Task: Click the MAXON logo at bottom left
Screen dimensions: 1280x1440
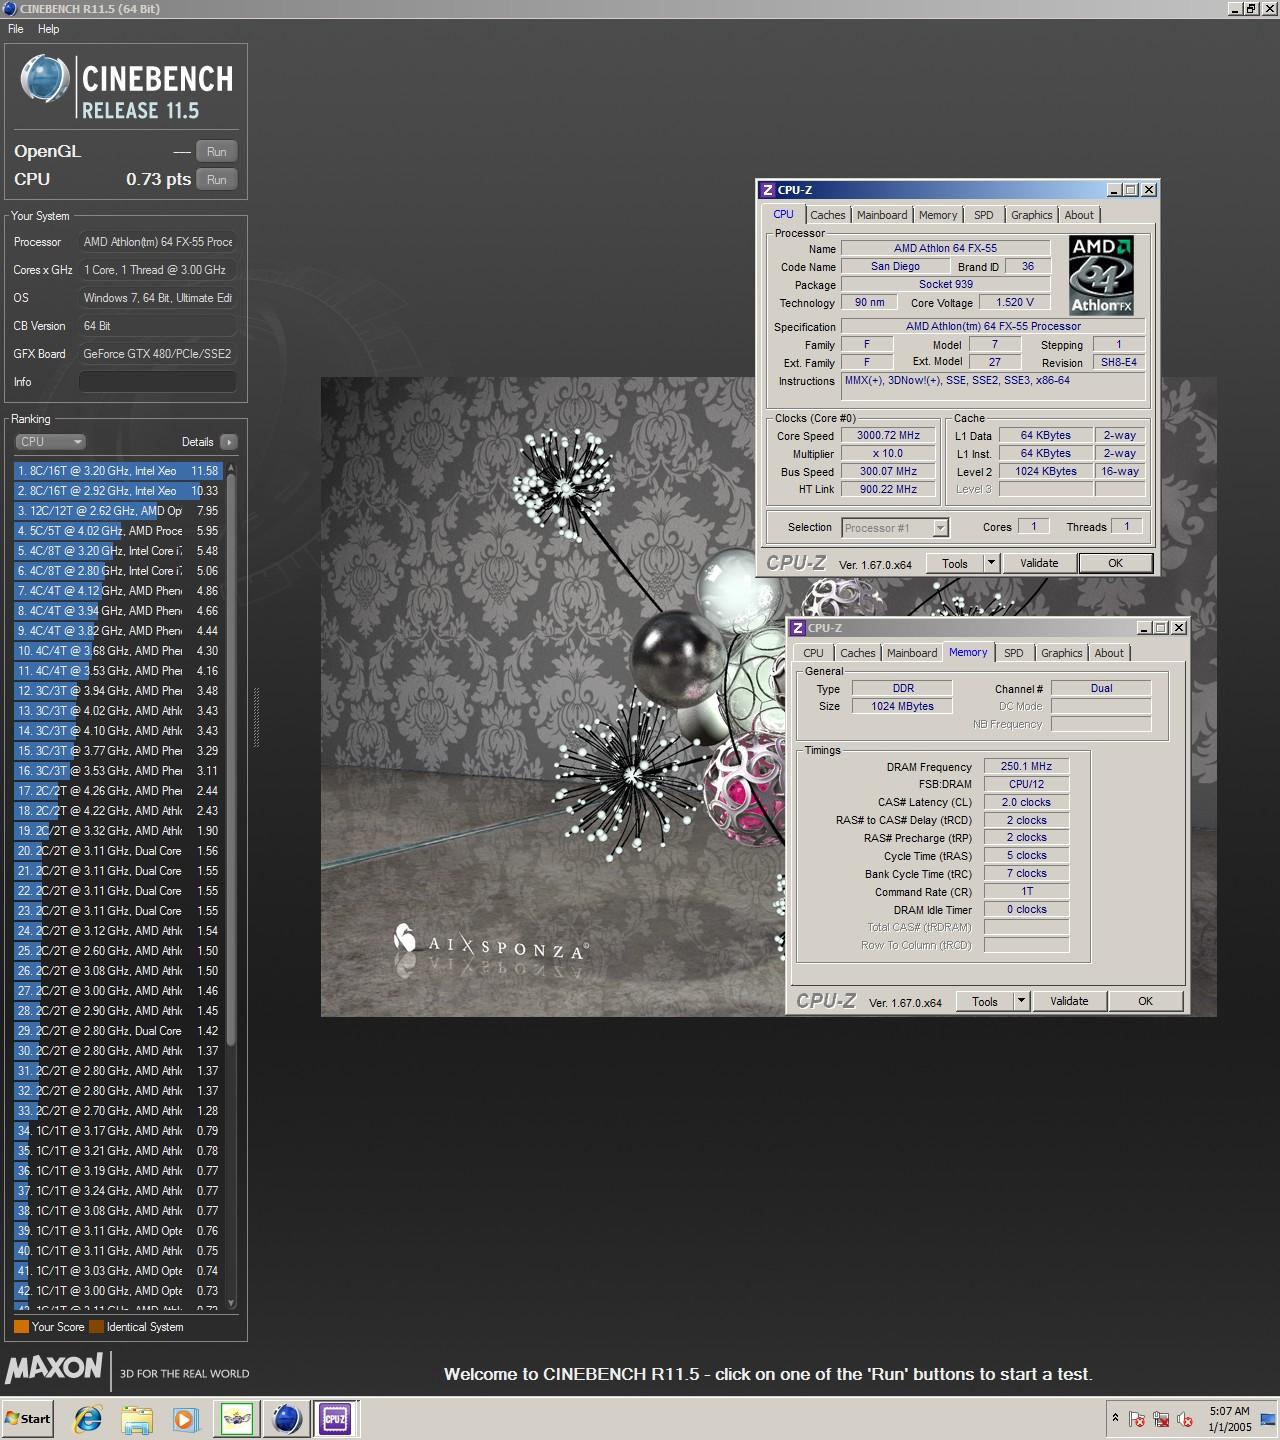Action: (54, 1367)
